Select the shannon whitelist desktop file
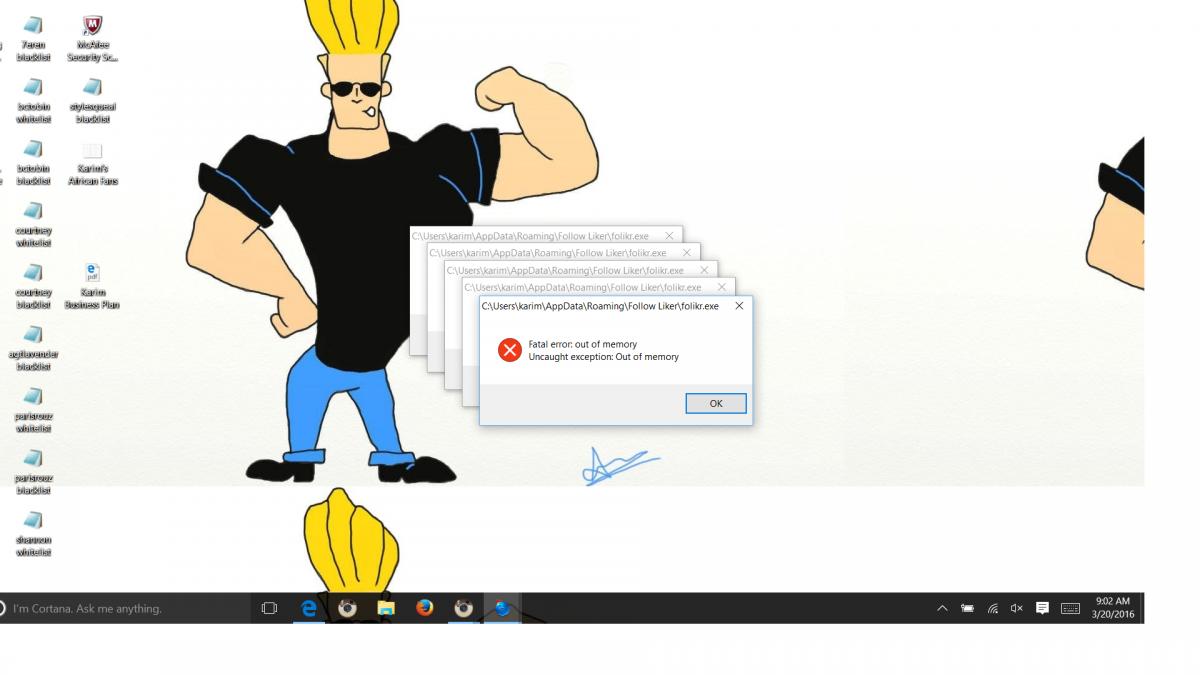The image size is (1200, 675). pyautogui.click(x=33, y=534)
